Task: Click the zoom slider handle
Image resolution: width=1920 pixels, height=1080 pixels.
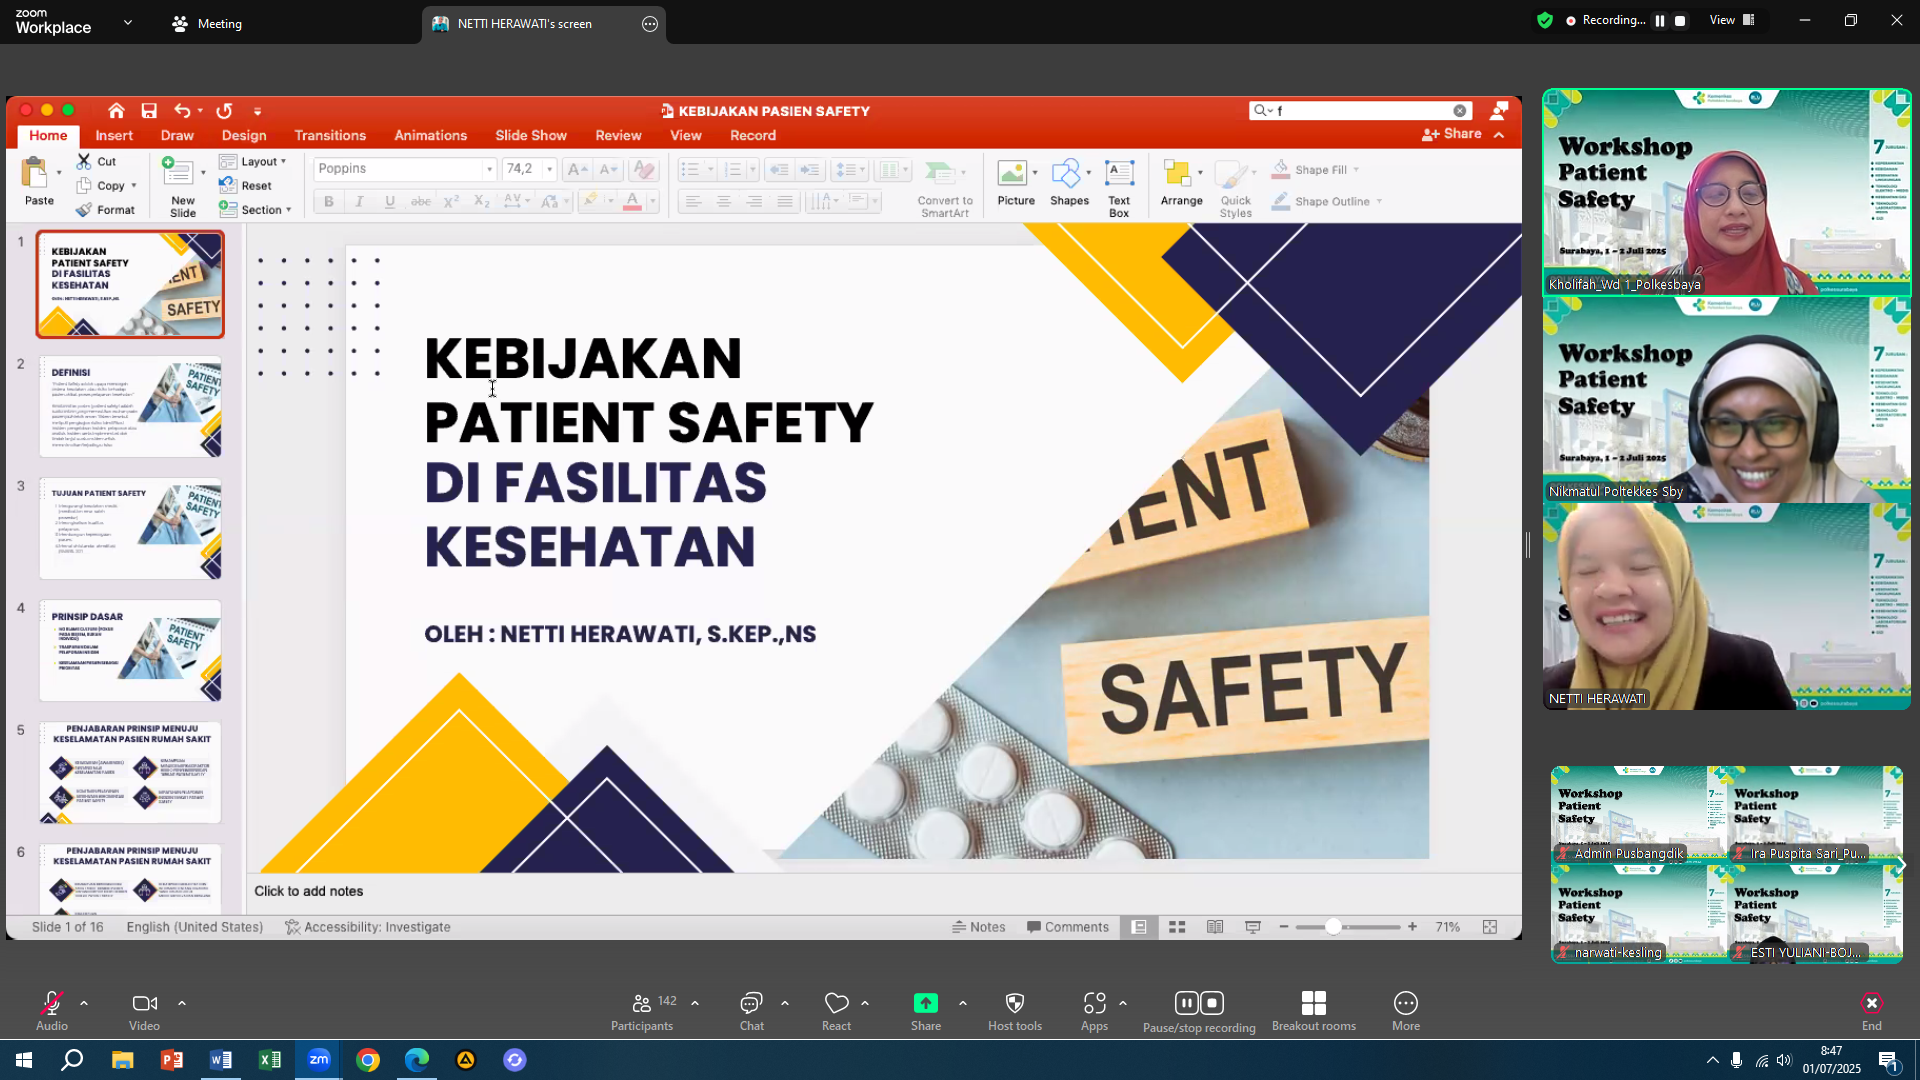Action: (x=1333, y=927)
